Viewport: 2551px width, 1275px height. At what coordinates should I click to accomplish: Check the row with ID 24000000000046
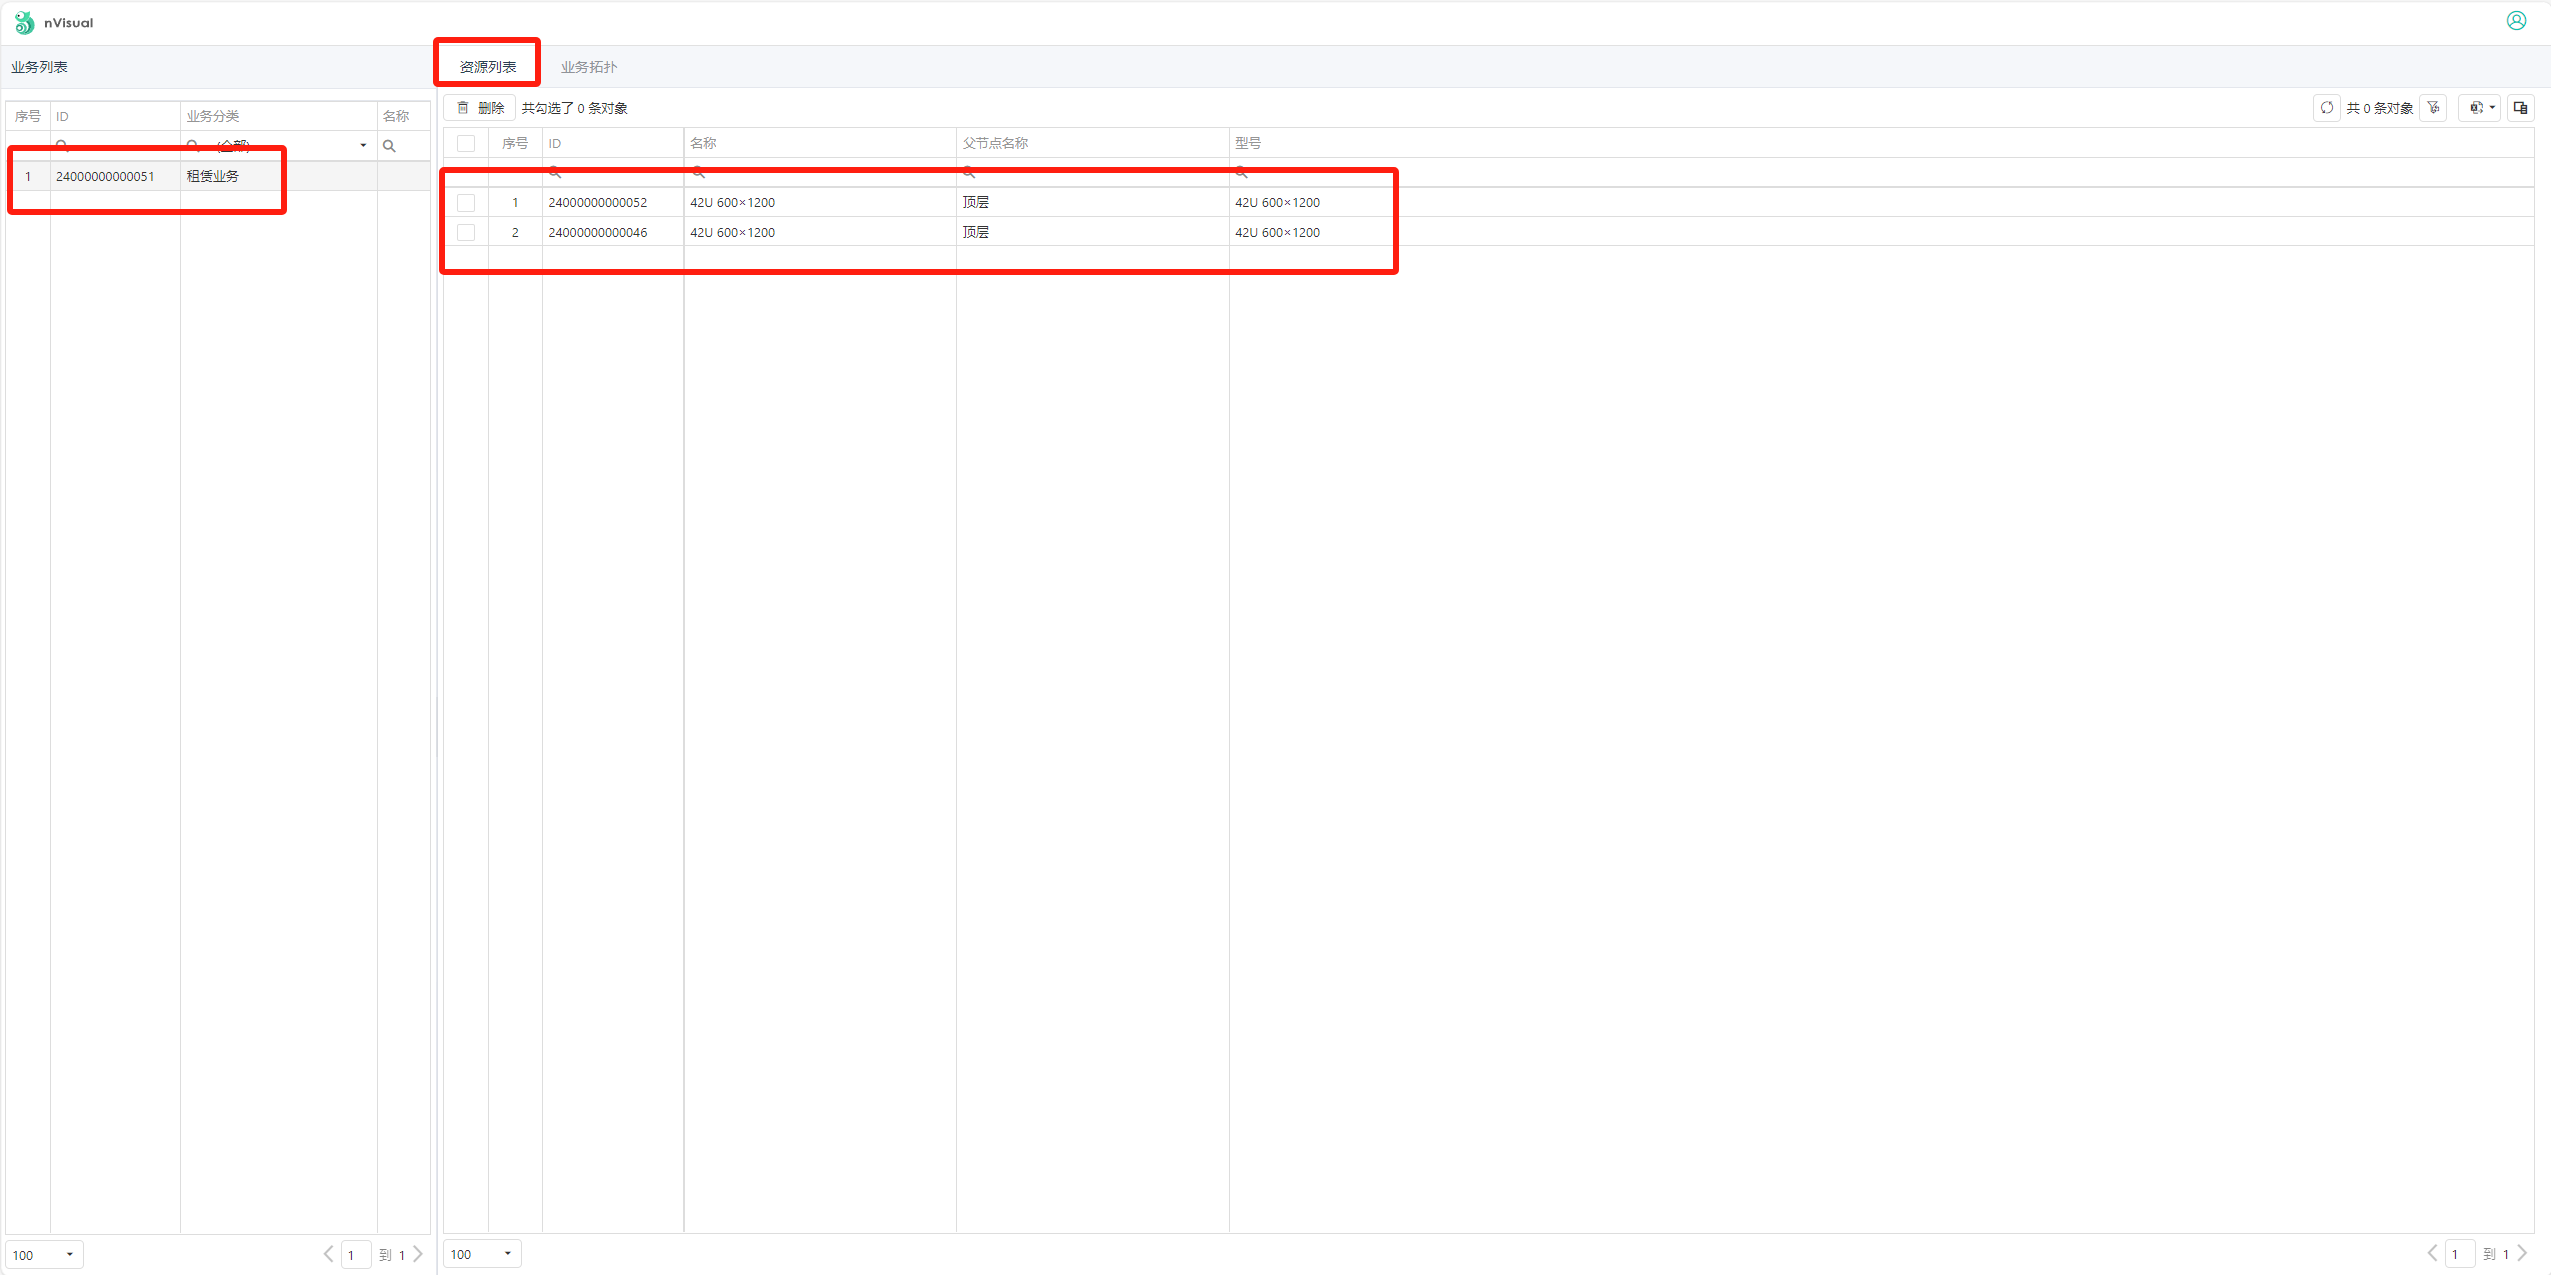(466, 233)
